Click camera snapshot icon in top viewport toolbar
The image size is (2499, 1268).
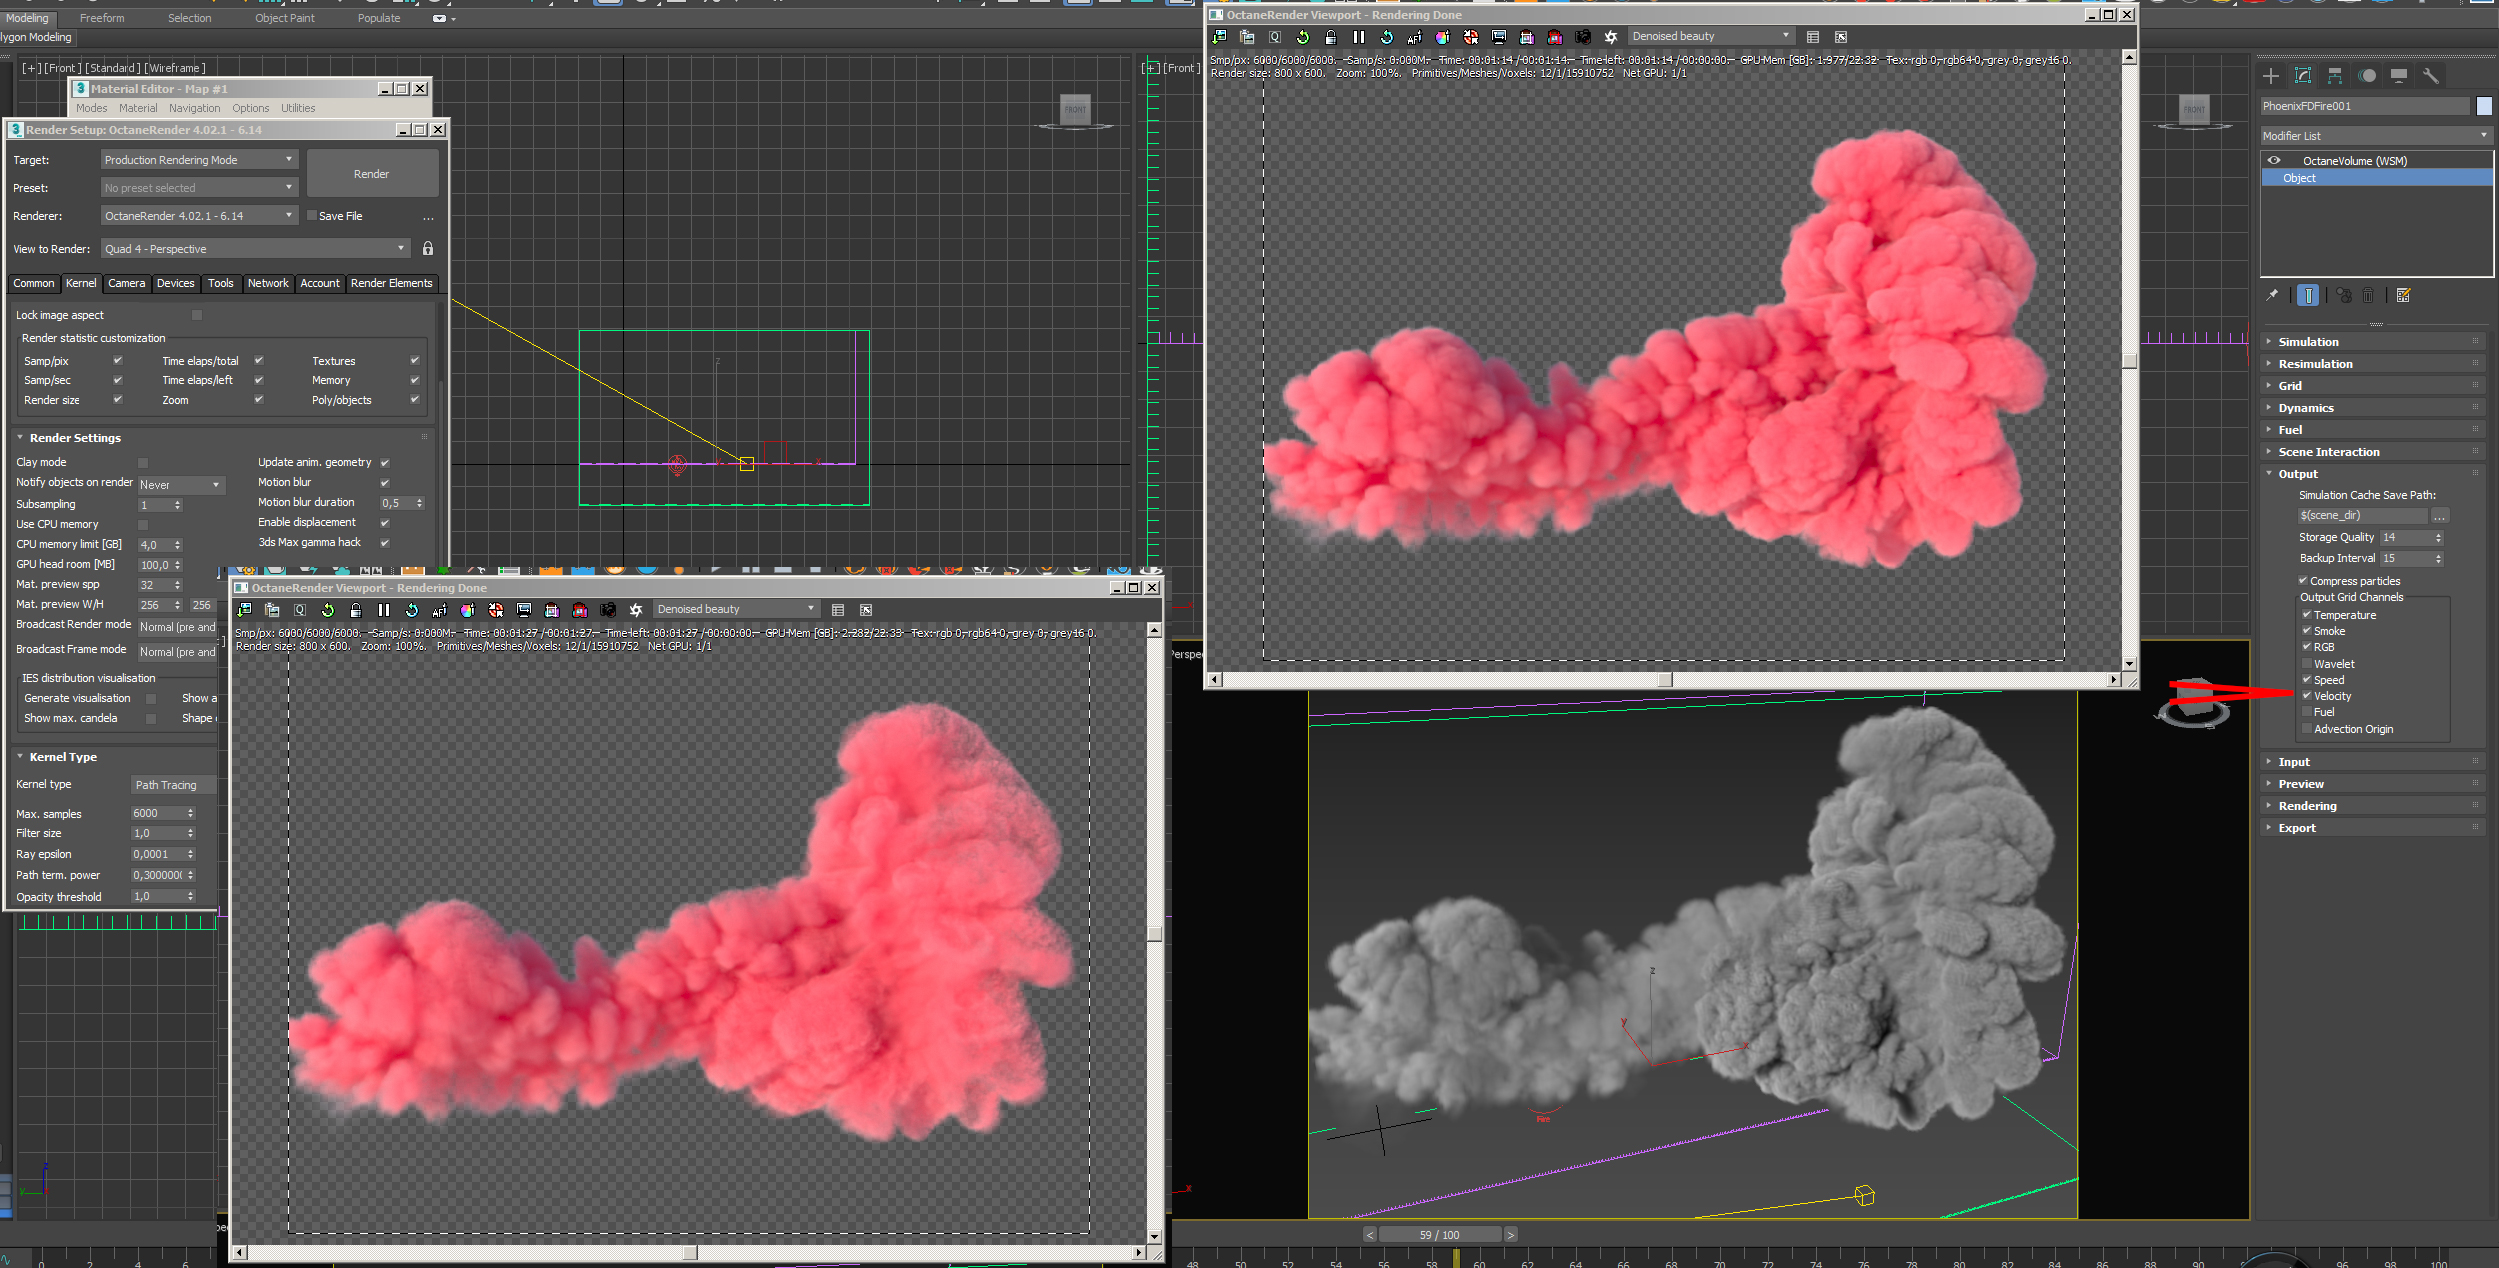pos(1582,37)
